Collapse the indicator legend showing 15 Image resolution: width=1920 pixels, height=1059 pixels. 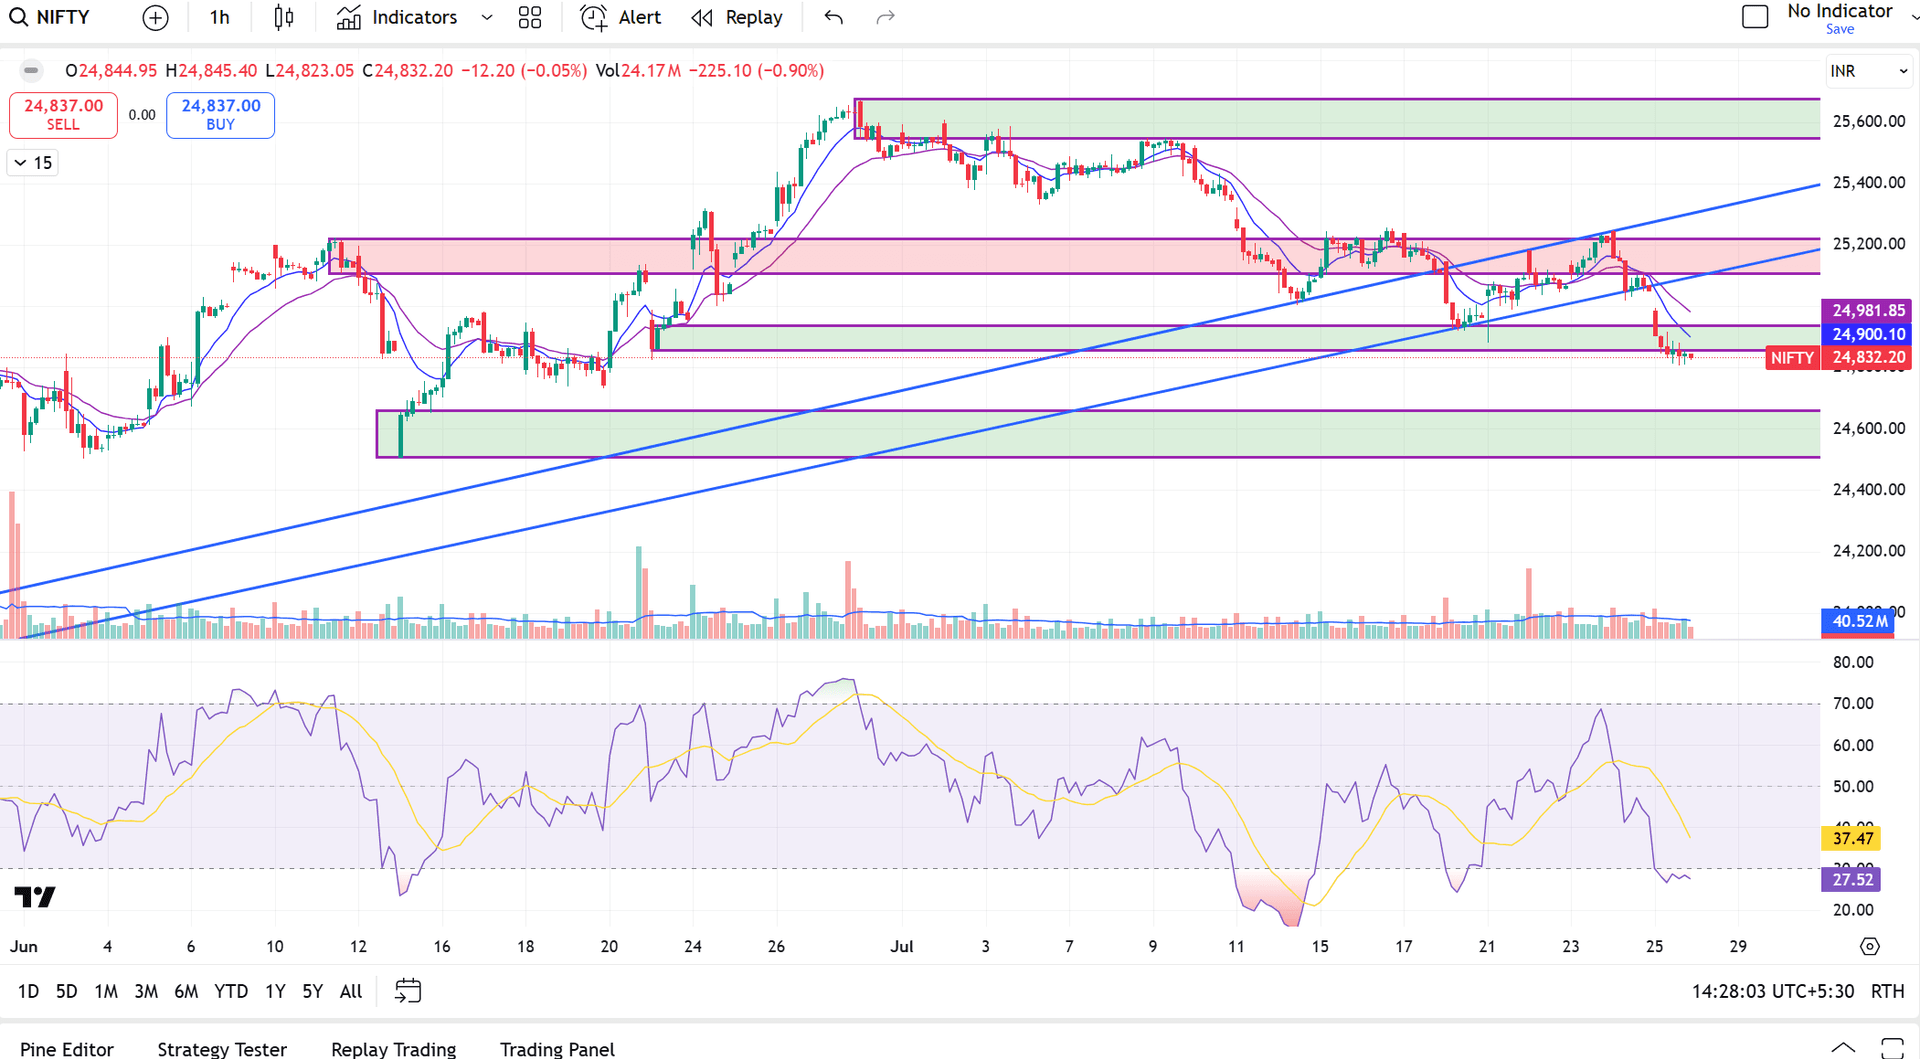tap(33, 163)
